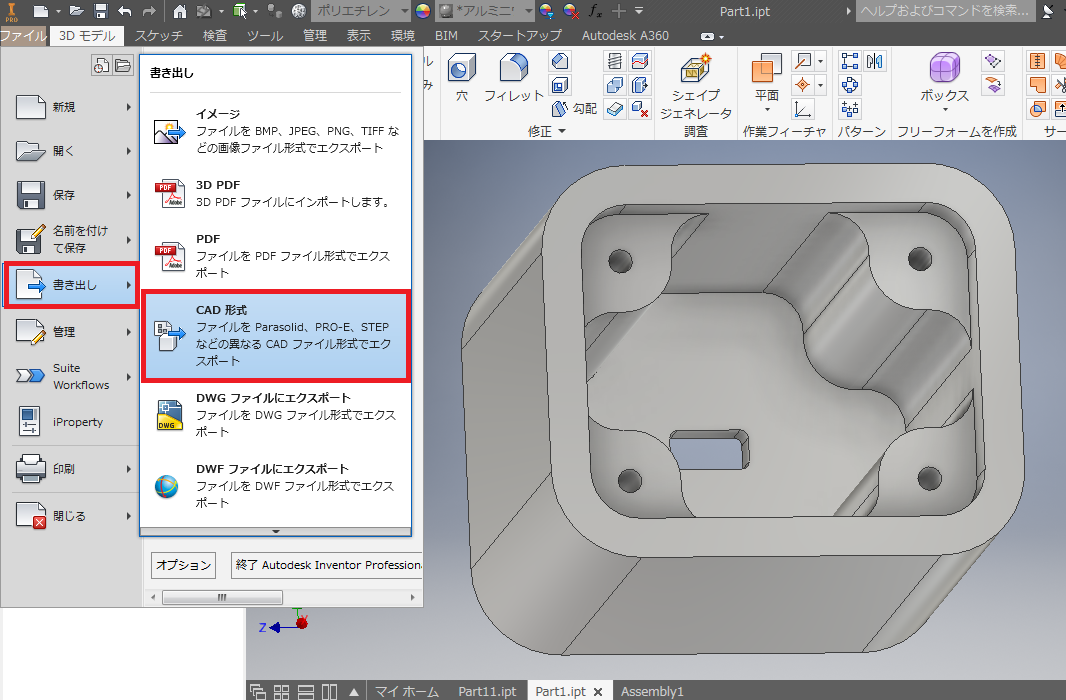Redo the last undone action
This screenshot has width=1066, height=700.
149,11
